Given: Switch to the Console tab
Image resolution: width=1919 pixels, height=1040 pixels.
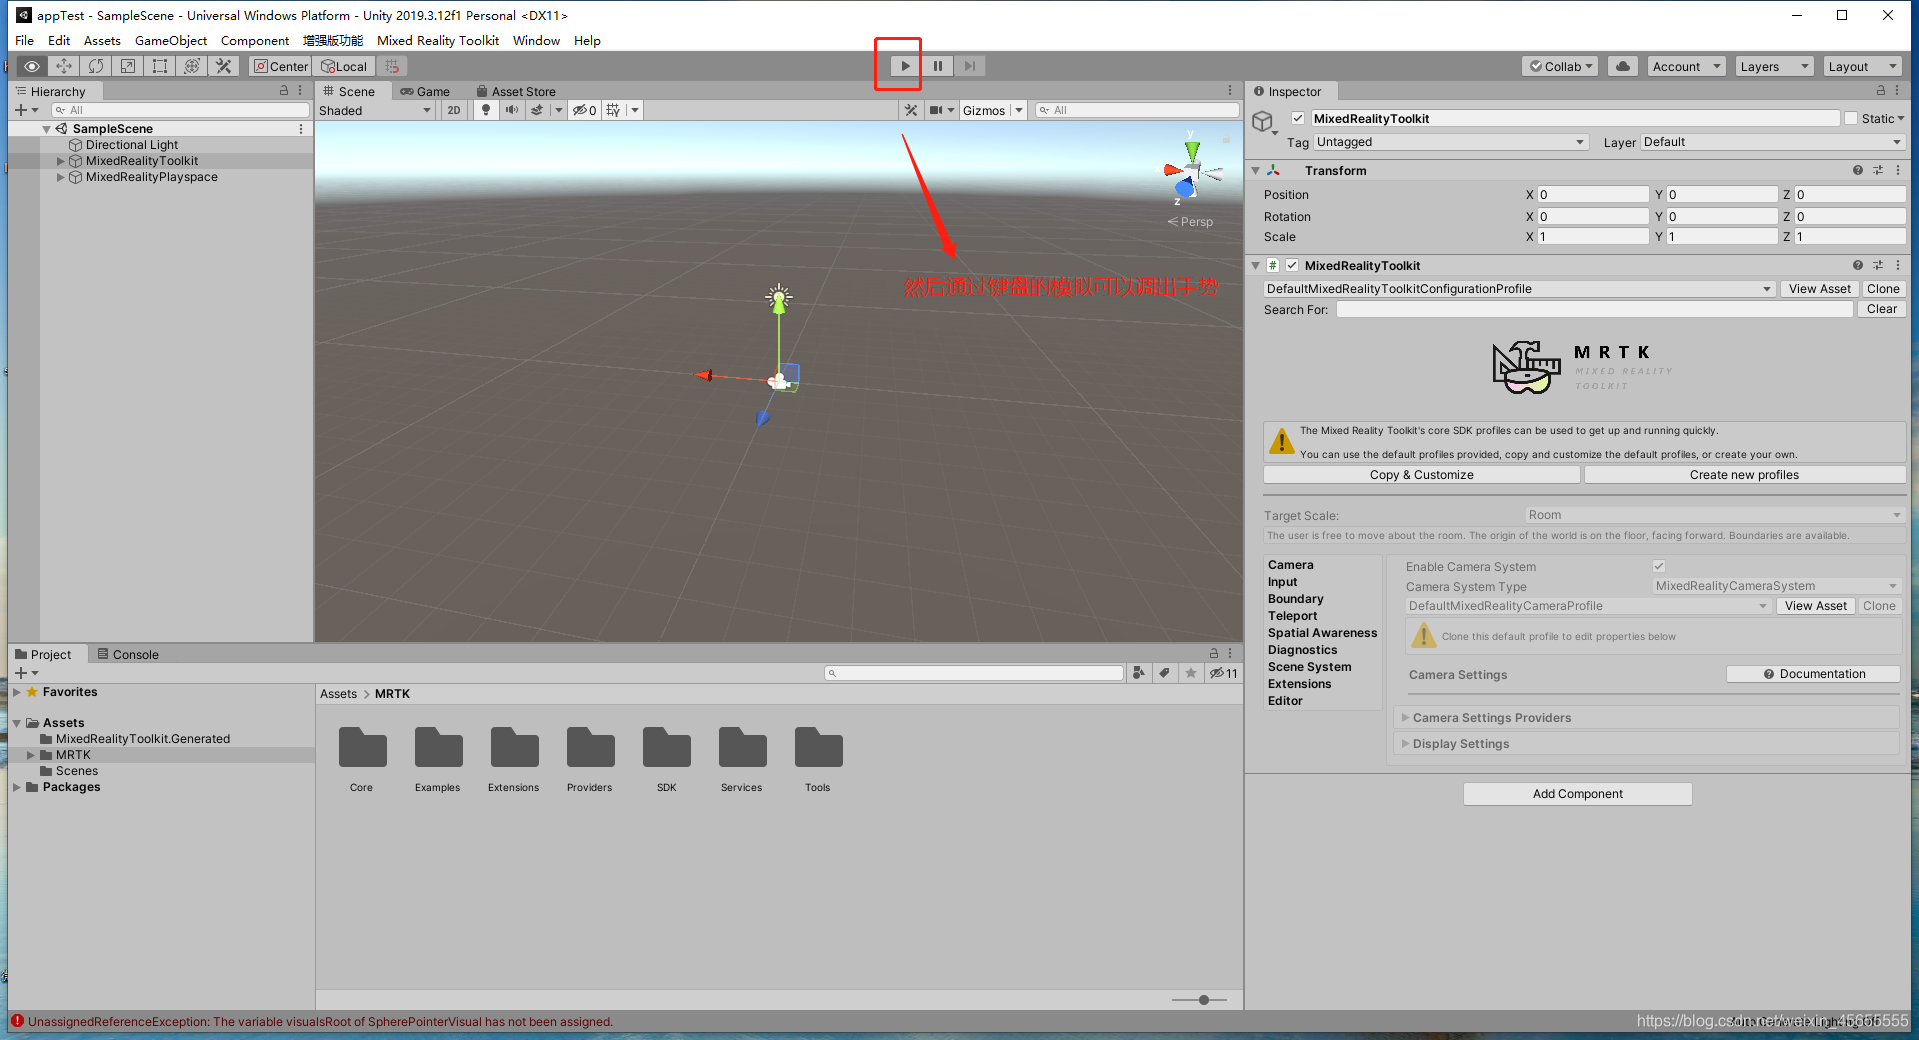Looking at the screenshot, I should (x=128, y=655).
